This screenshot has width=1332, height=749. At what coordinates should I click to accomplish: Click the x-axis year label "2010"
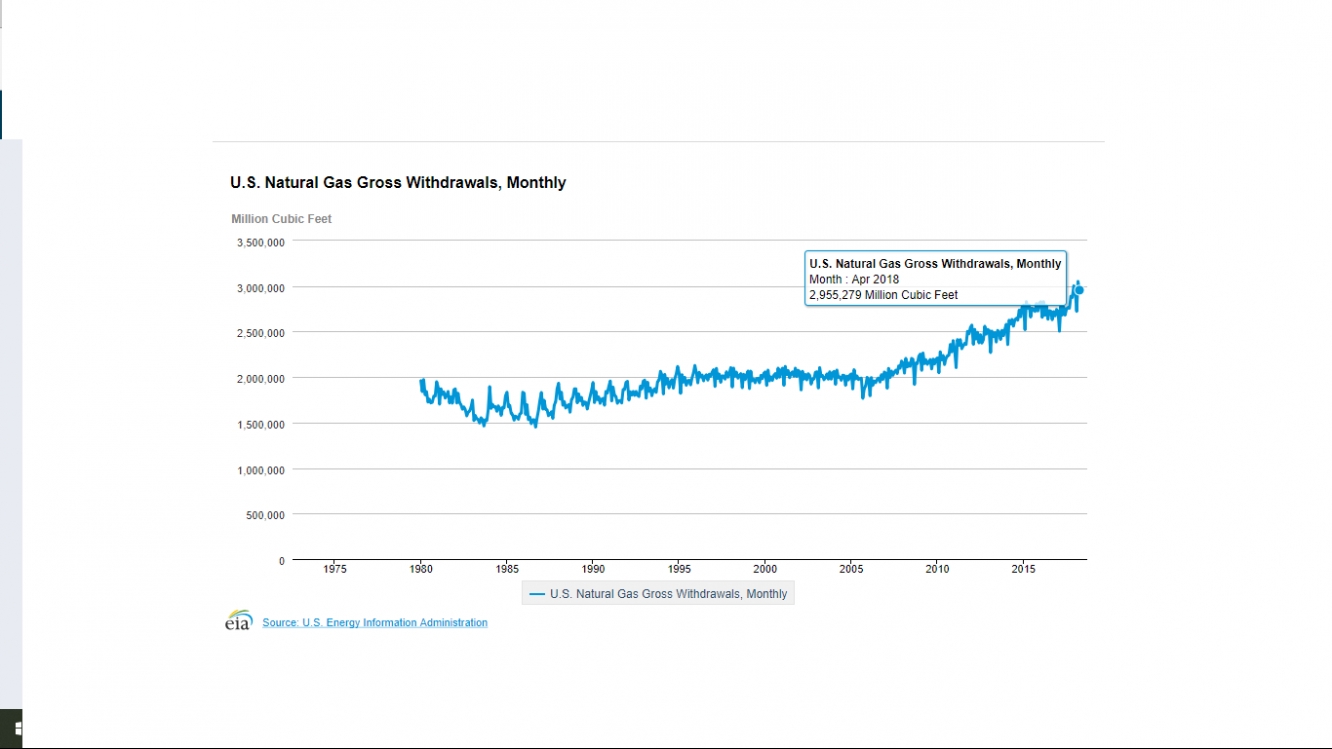[937, 569]
